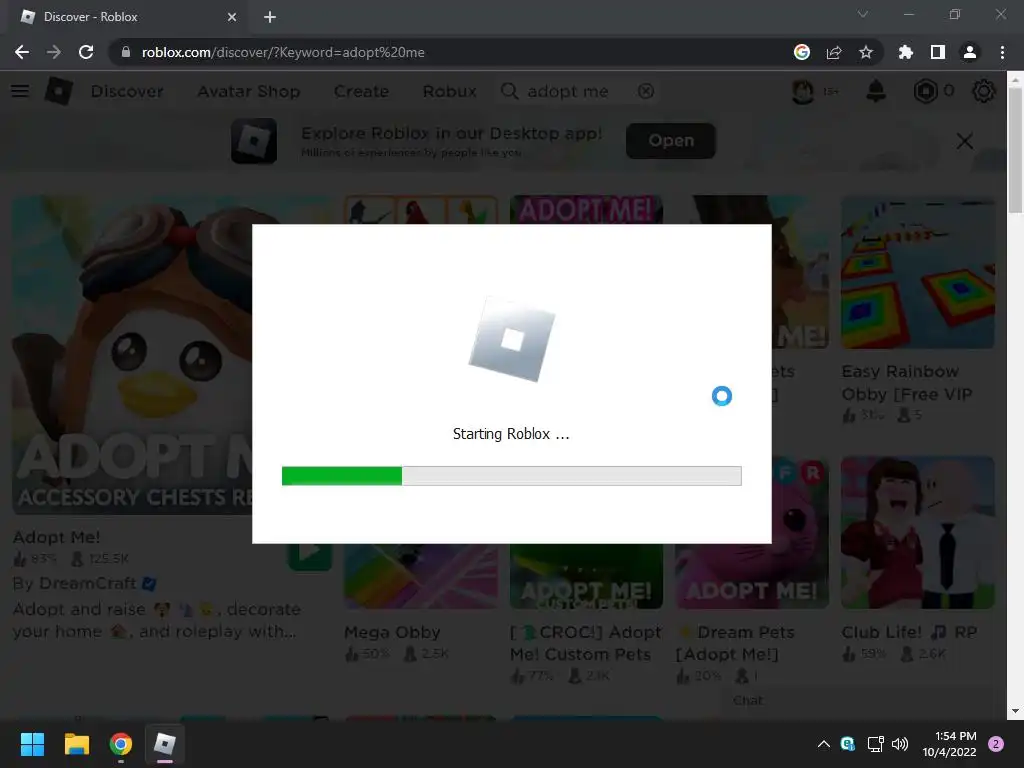
Task: Open the network tray icon
Action: click(x=875, y=744)
